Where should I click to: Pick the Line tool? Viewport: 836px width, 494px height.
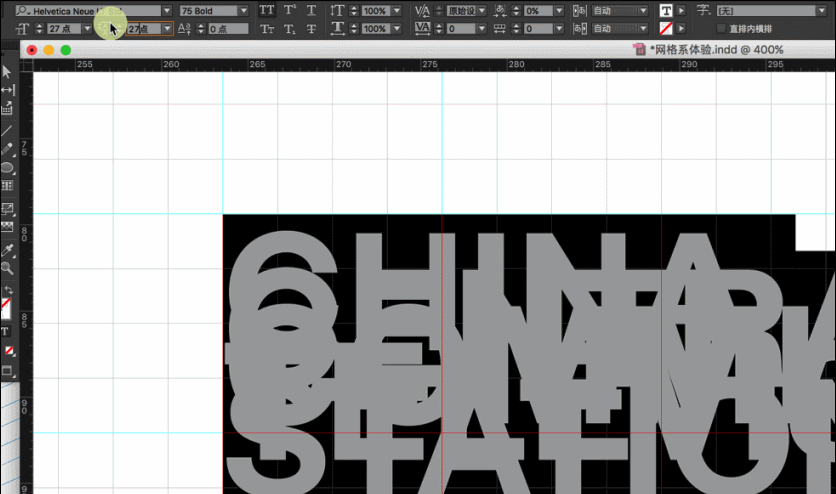6,130
